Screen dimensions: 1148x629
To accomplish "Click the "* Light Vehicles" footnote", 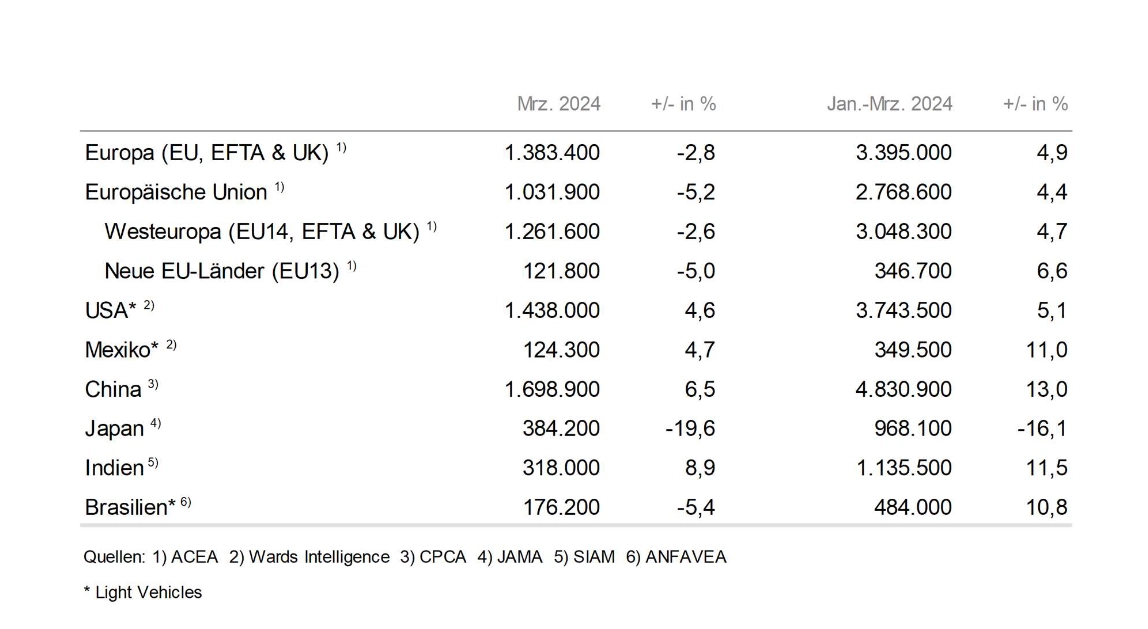I will [142, 593].
